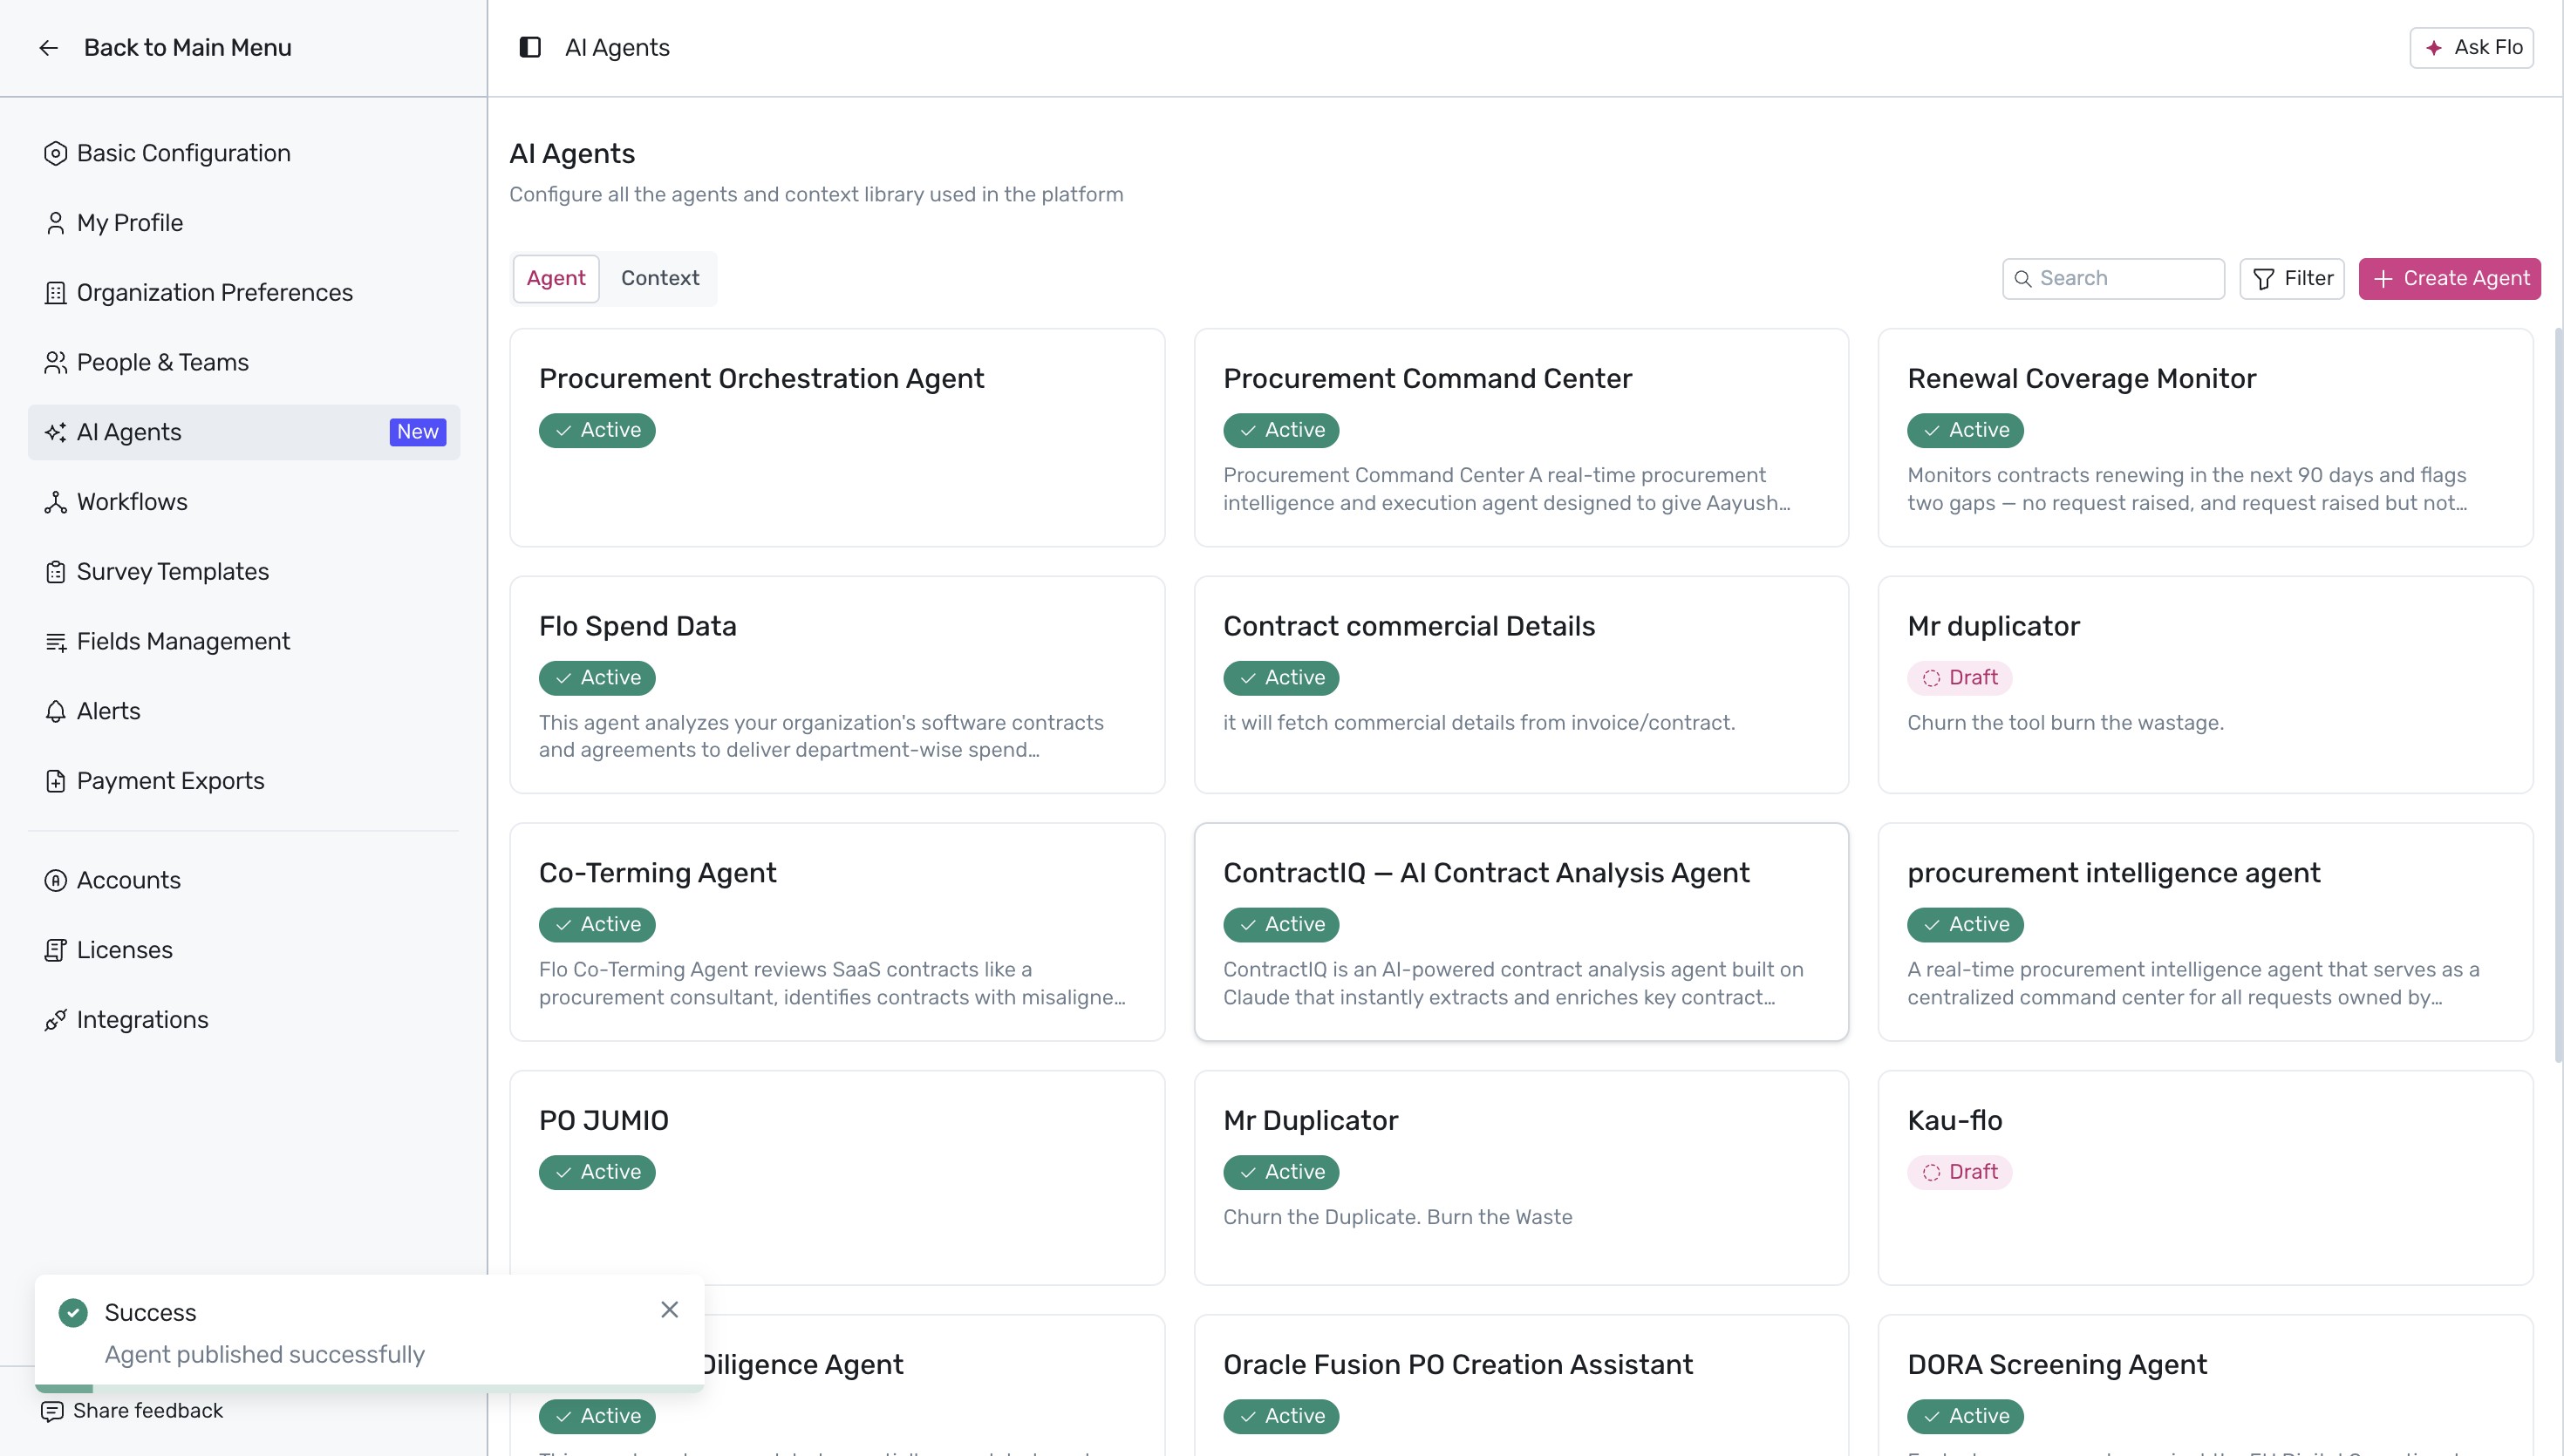Click the green Success checkmark icon
Viewport: 2564px width, 1456px height.
73,1312
